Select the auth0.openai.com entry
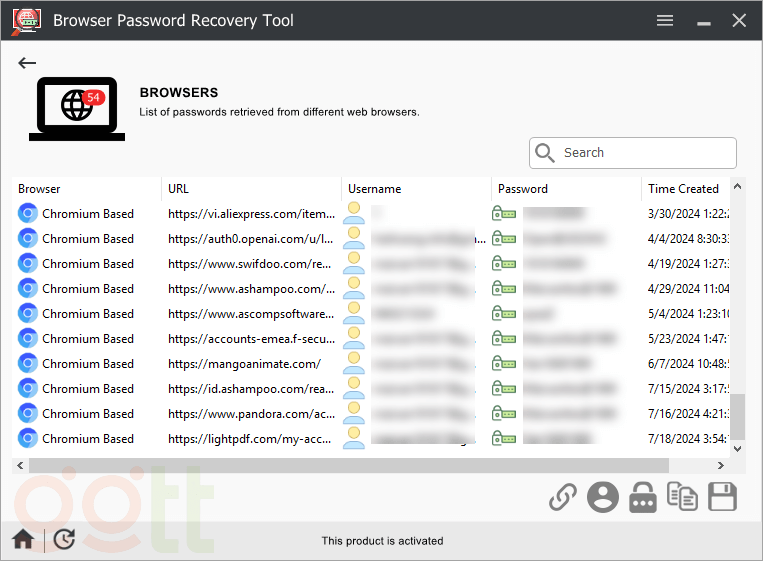Screen dimensions: 763x561 click(250, 239)
